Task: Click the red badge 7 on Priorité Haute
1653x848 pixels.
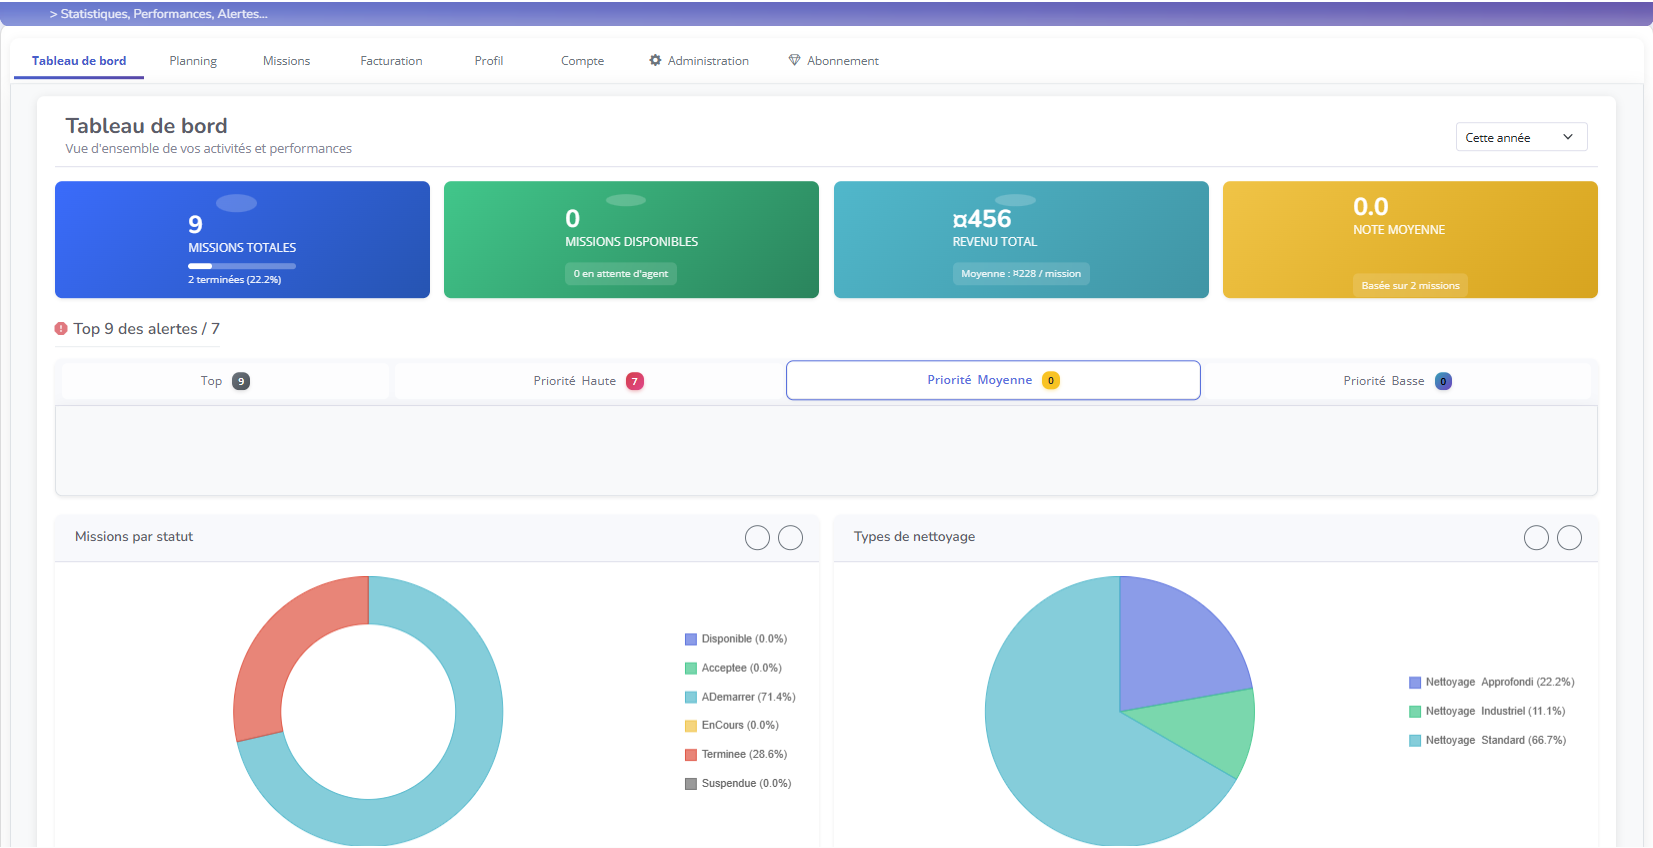Action: click(634, 381)
